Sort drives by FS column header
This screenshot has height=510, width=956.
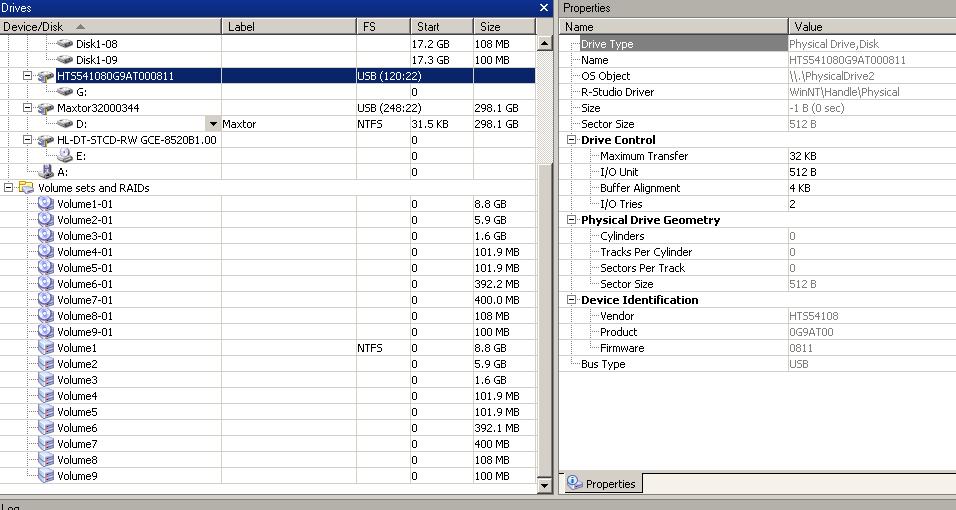coord(383,27)
